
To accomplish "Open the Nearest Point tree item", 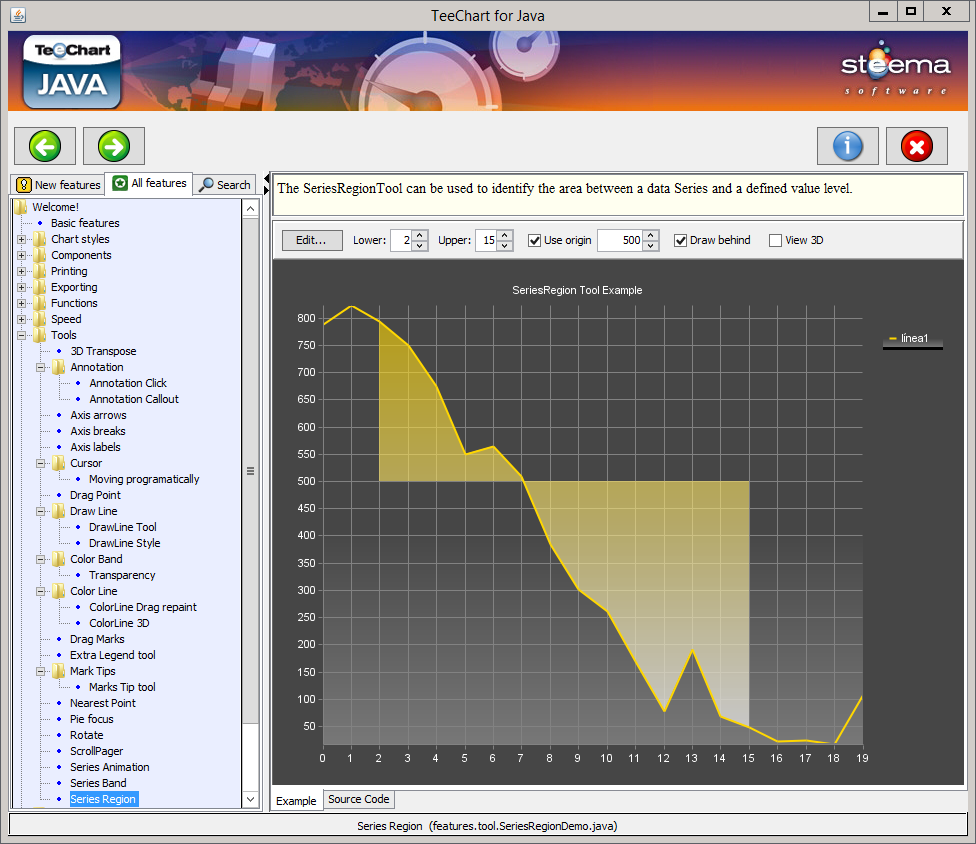I will (103, 703).
